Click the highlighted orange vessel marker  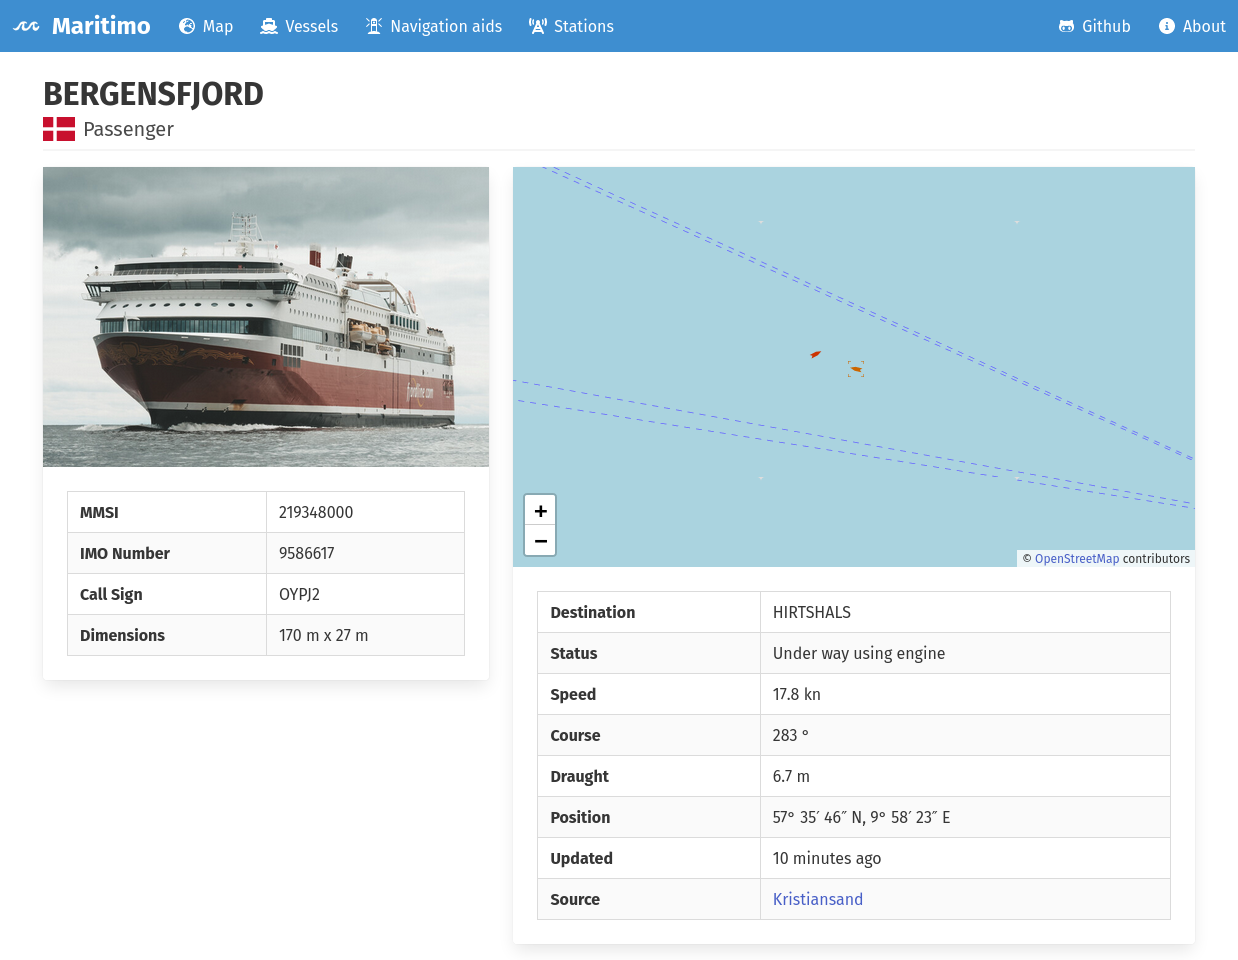pyautogui.click(x=855, y=369)
